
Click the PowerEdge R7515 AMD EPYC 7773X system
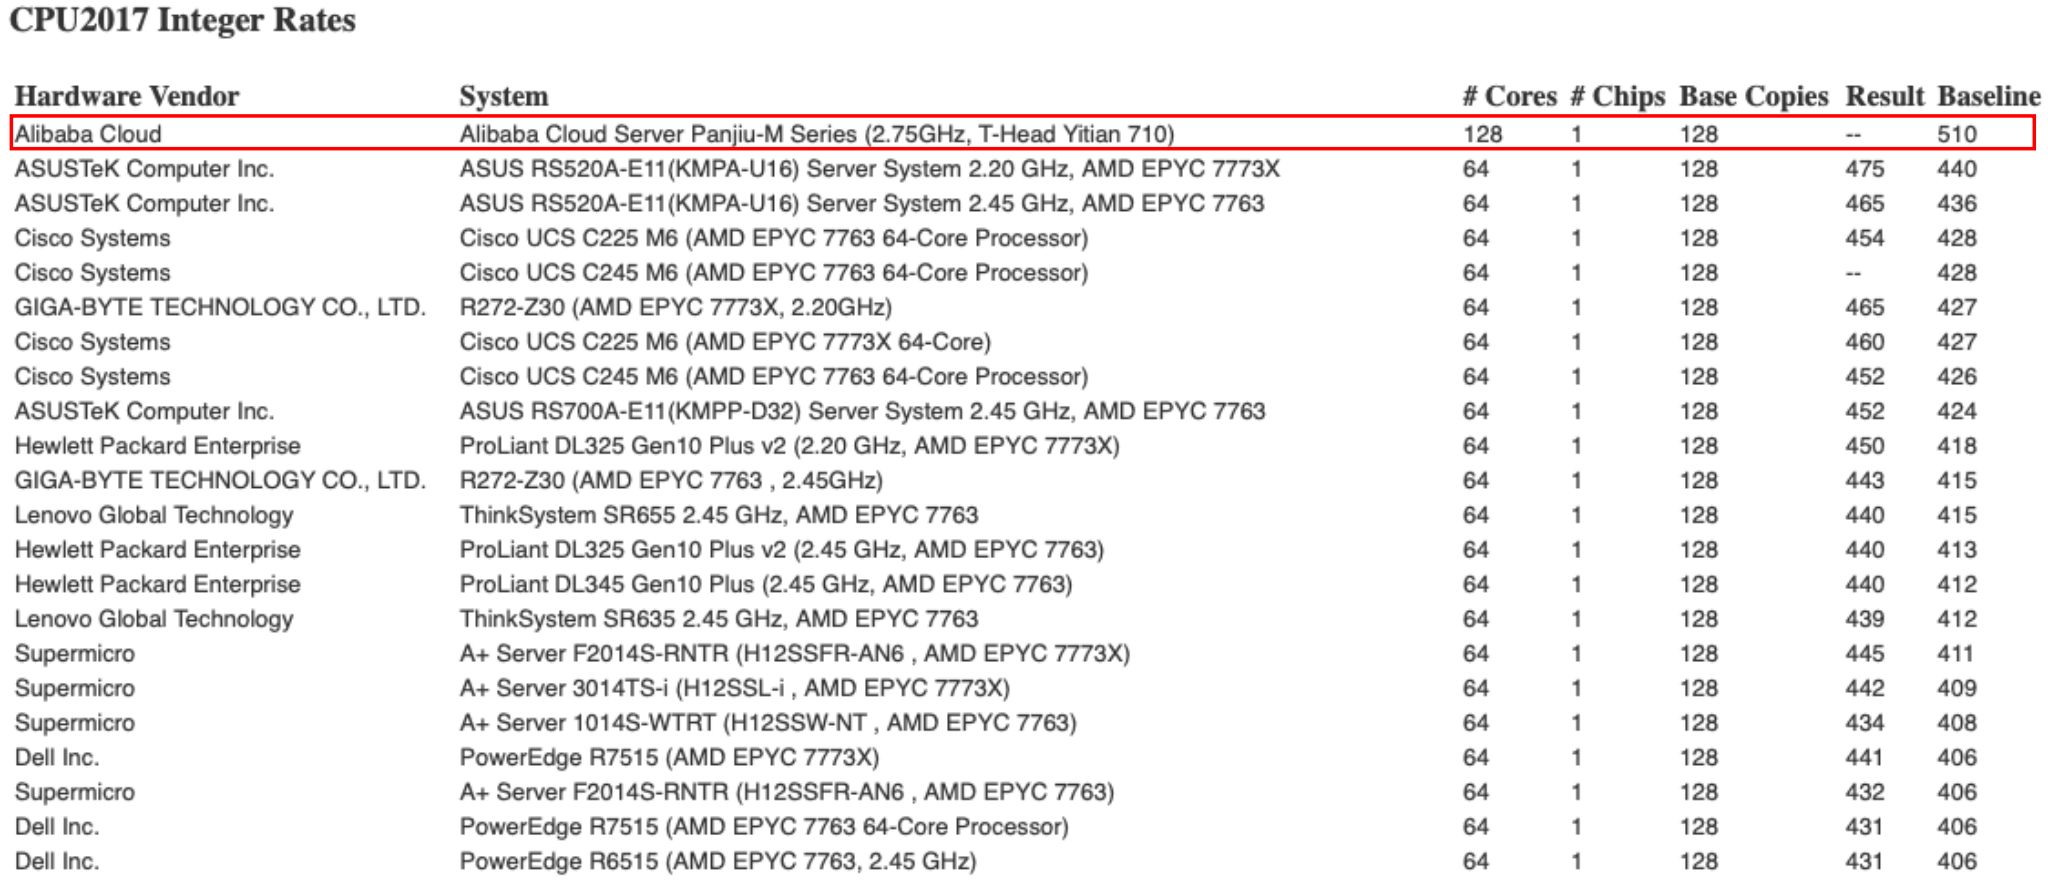click(669, 758)
